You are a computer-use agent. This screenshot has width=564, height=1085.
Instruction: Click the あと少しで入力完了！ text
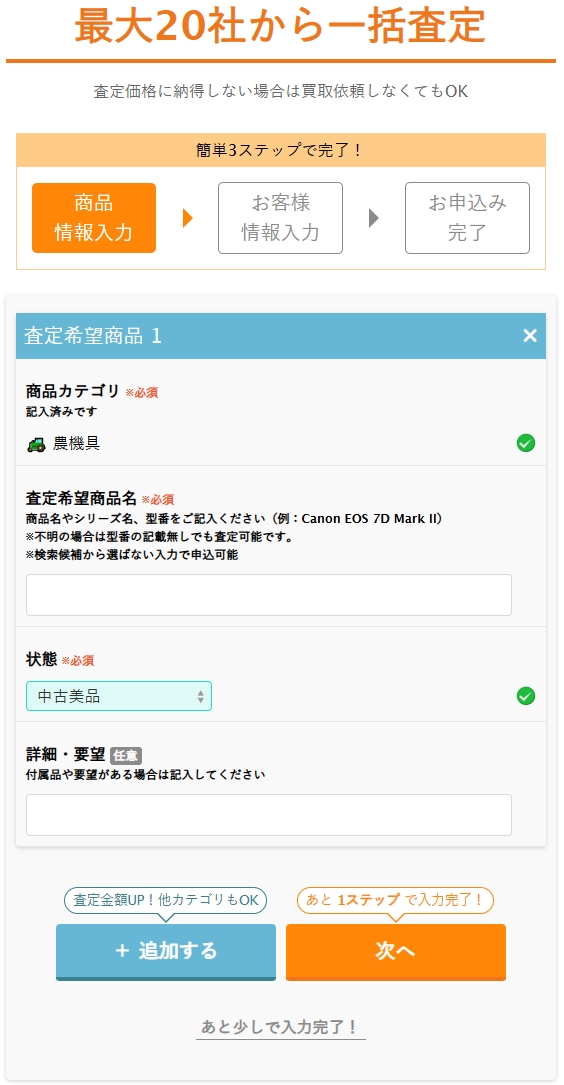pyautogui.click(x=280, y=1027)
